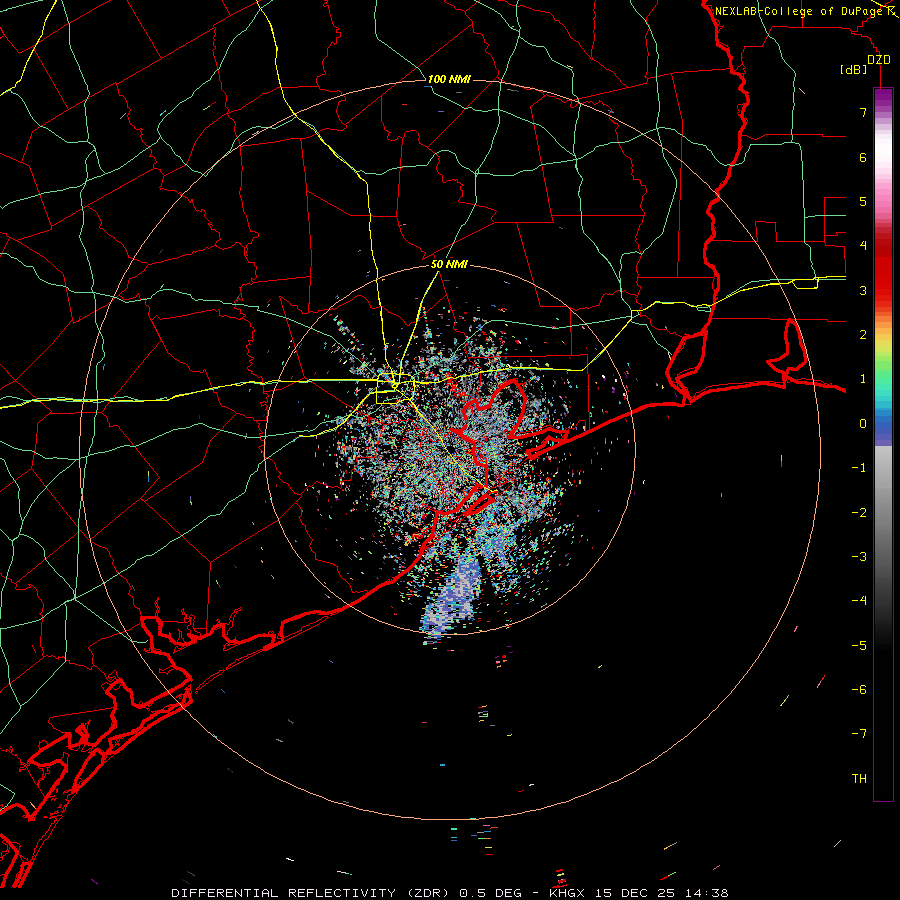Click the DZD [dB] legend title
This screenshot has height=900, width=900.
point(866,64)
